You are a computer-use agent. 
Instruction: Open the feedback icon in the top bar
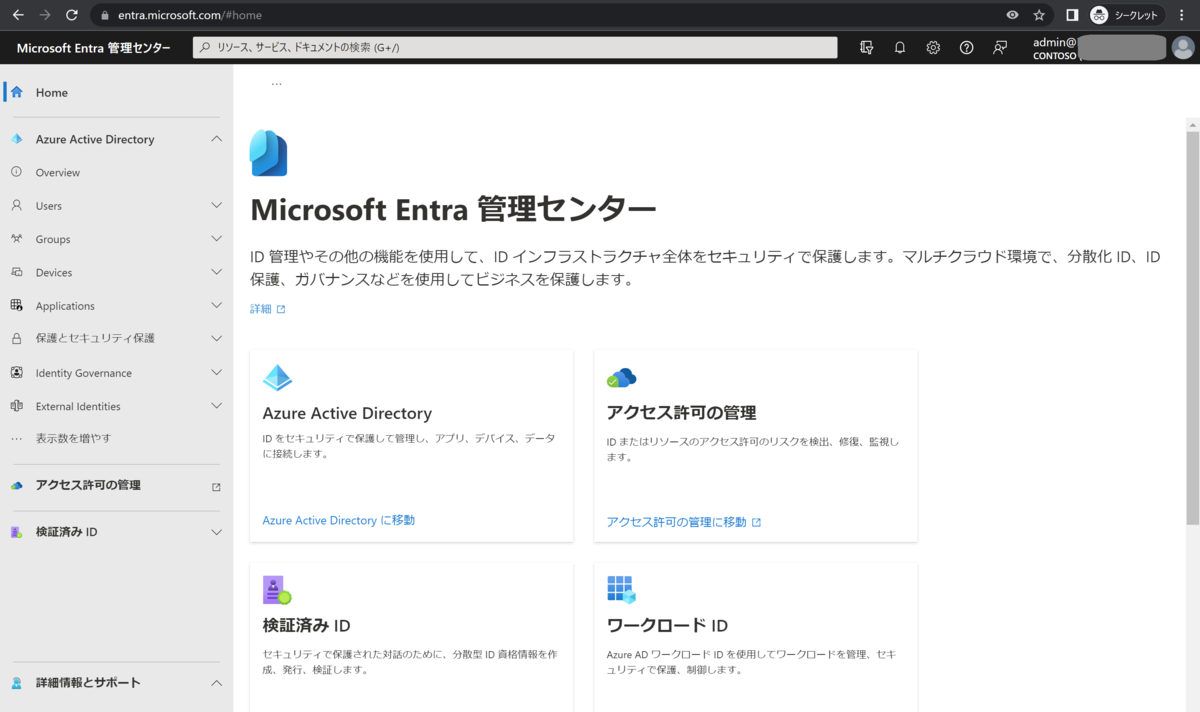[x=1000, y=47]
